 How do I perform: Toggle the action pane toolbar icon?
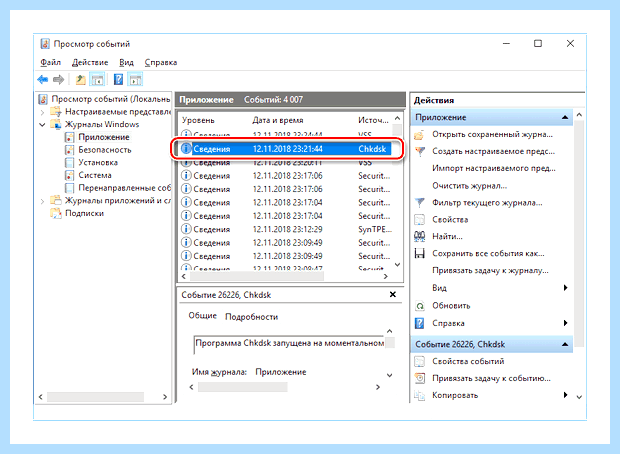point(135,79)
